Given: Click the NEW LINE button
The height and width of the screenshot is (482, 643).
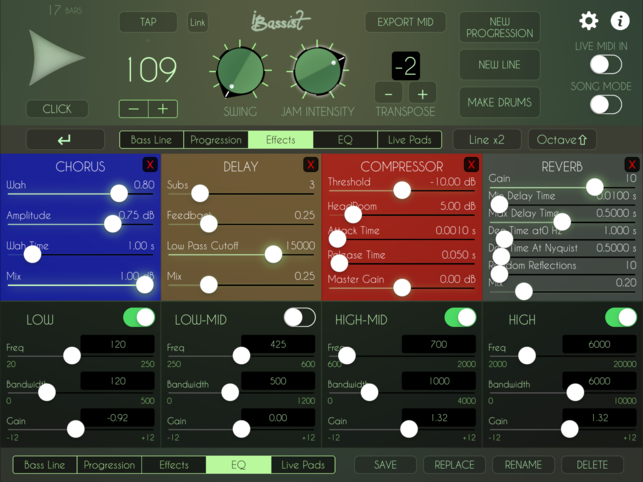Looking at the screenshot, I should pos(499,64).
